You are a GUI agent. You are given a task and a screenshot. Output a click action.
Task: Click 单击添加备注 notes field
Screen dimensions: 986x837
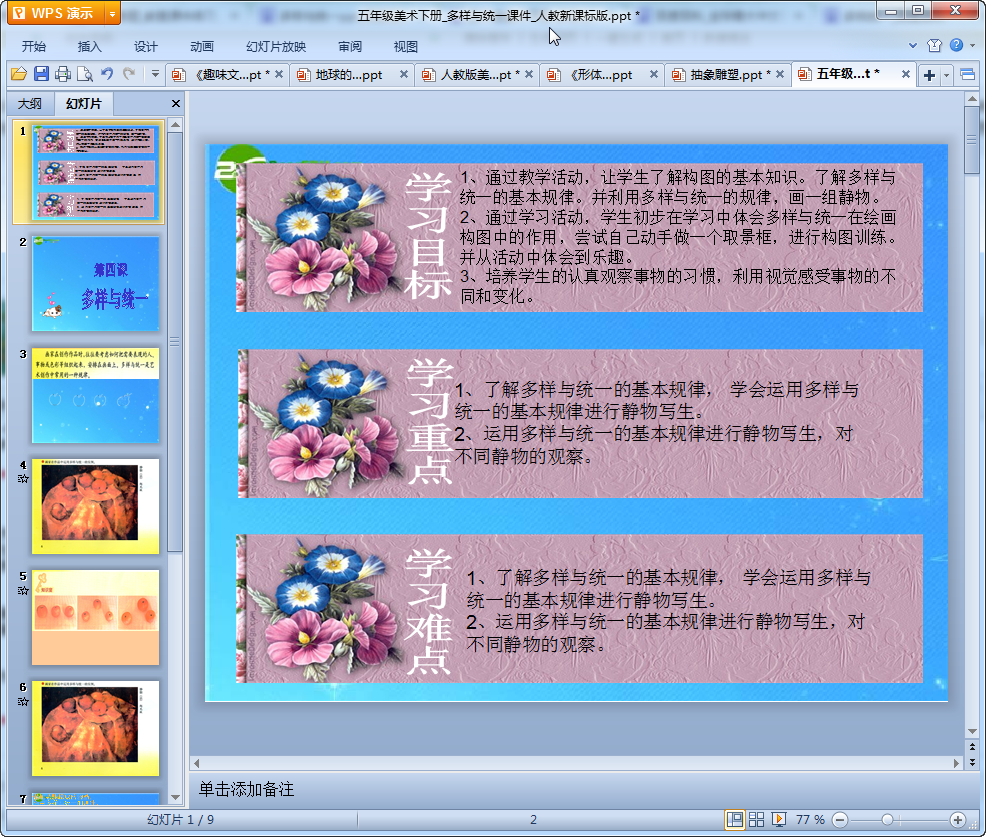[576, 789]
